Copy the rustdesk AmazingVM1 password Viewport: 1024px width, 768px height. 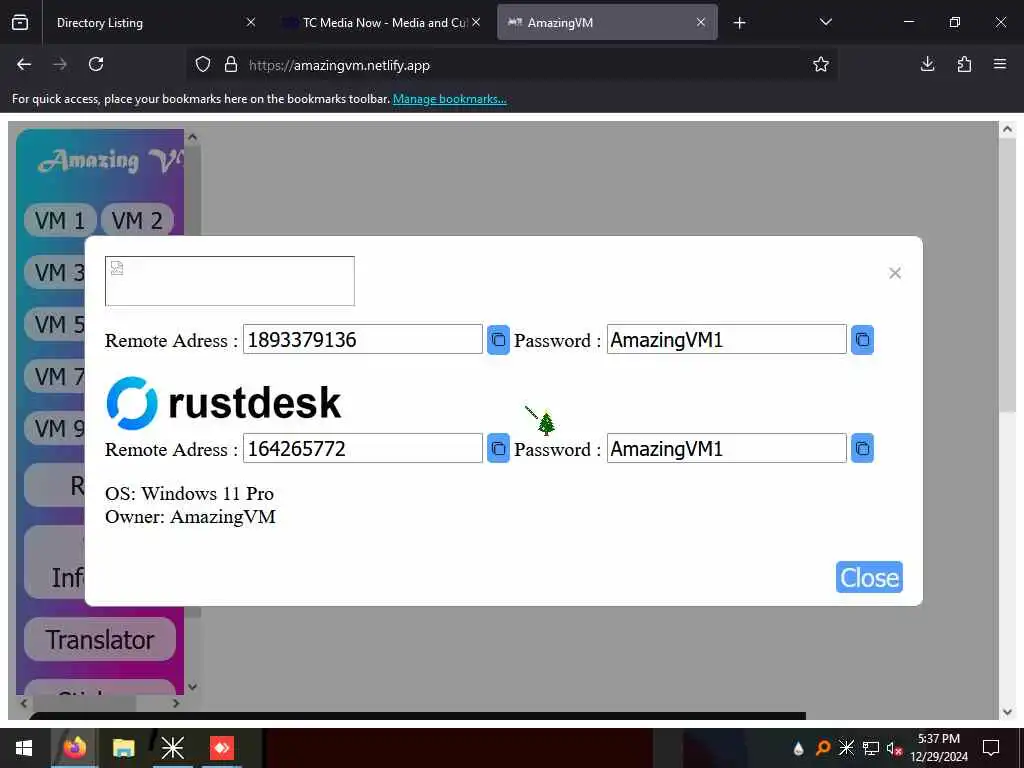coord(862,449)
